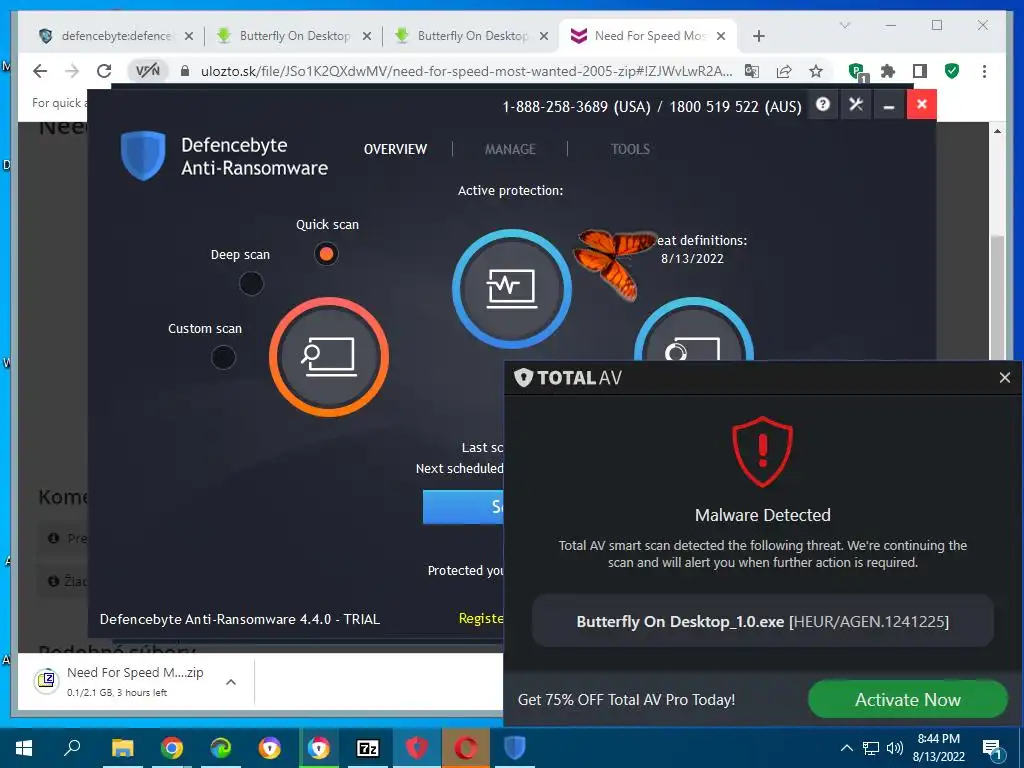1024x768 pixels.
Task: Click the translate page icon
Action: tap(752, 71)
